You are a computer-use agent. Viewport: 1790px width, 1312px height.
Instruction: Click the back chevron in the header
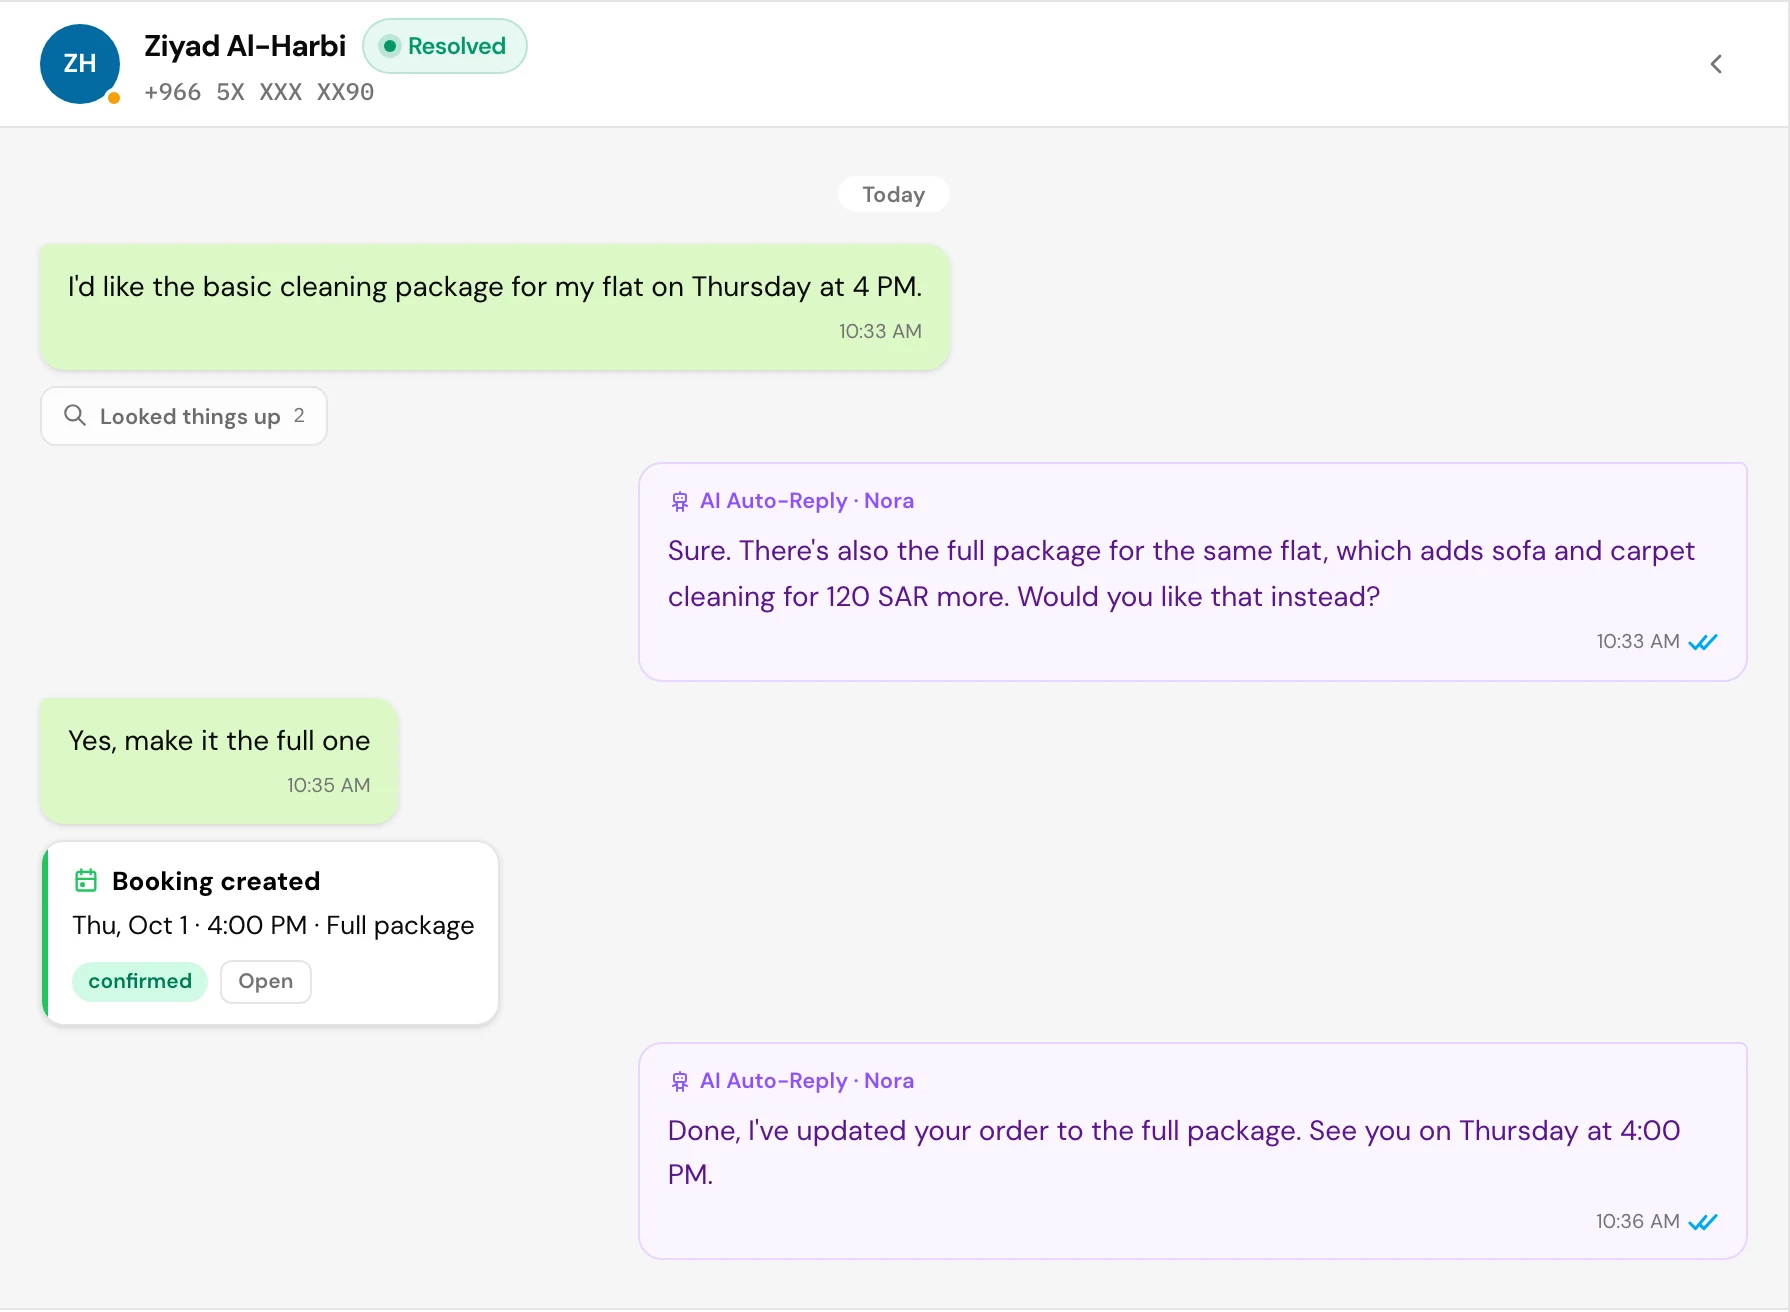pos(1716,64)
